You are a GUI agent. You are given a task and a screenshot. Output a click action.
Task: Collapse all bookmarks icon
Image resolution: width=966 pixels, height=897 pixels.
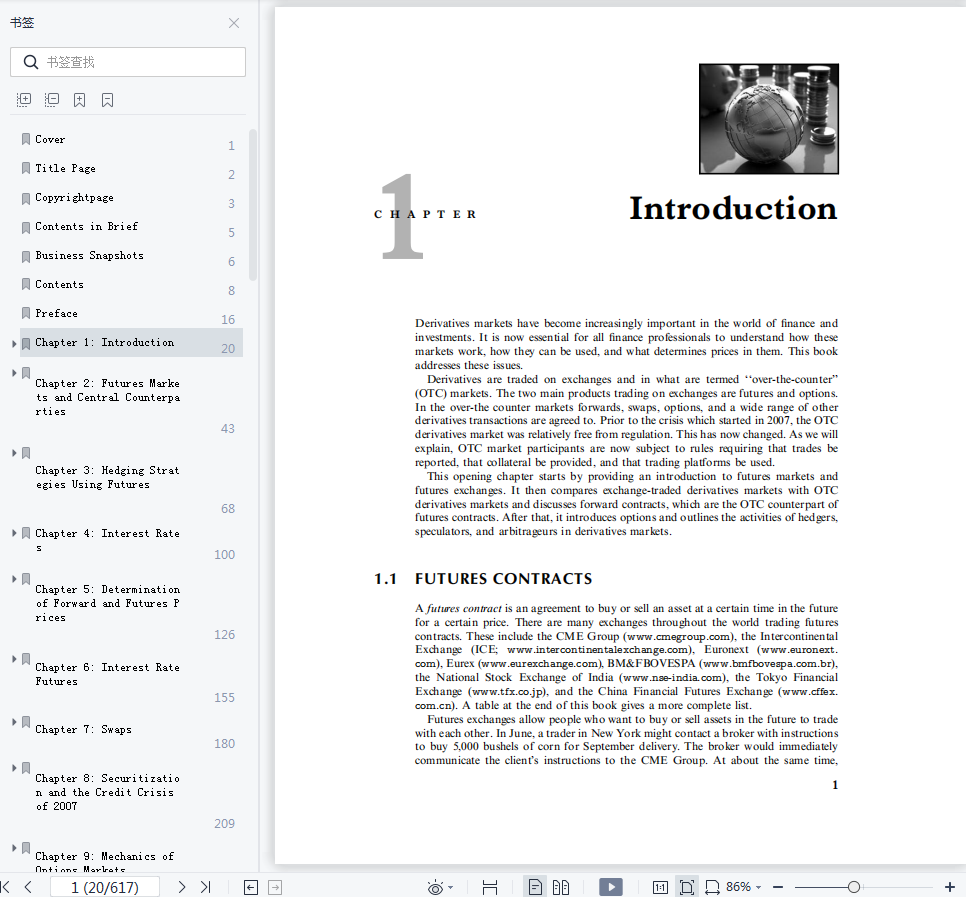tap(52, 100)
